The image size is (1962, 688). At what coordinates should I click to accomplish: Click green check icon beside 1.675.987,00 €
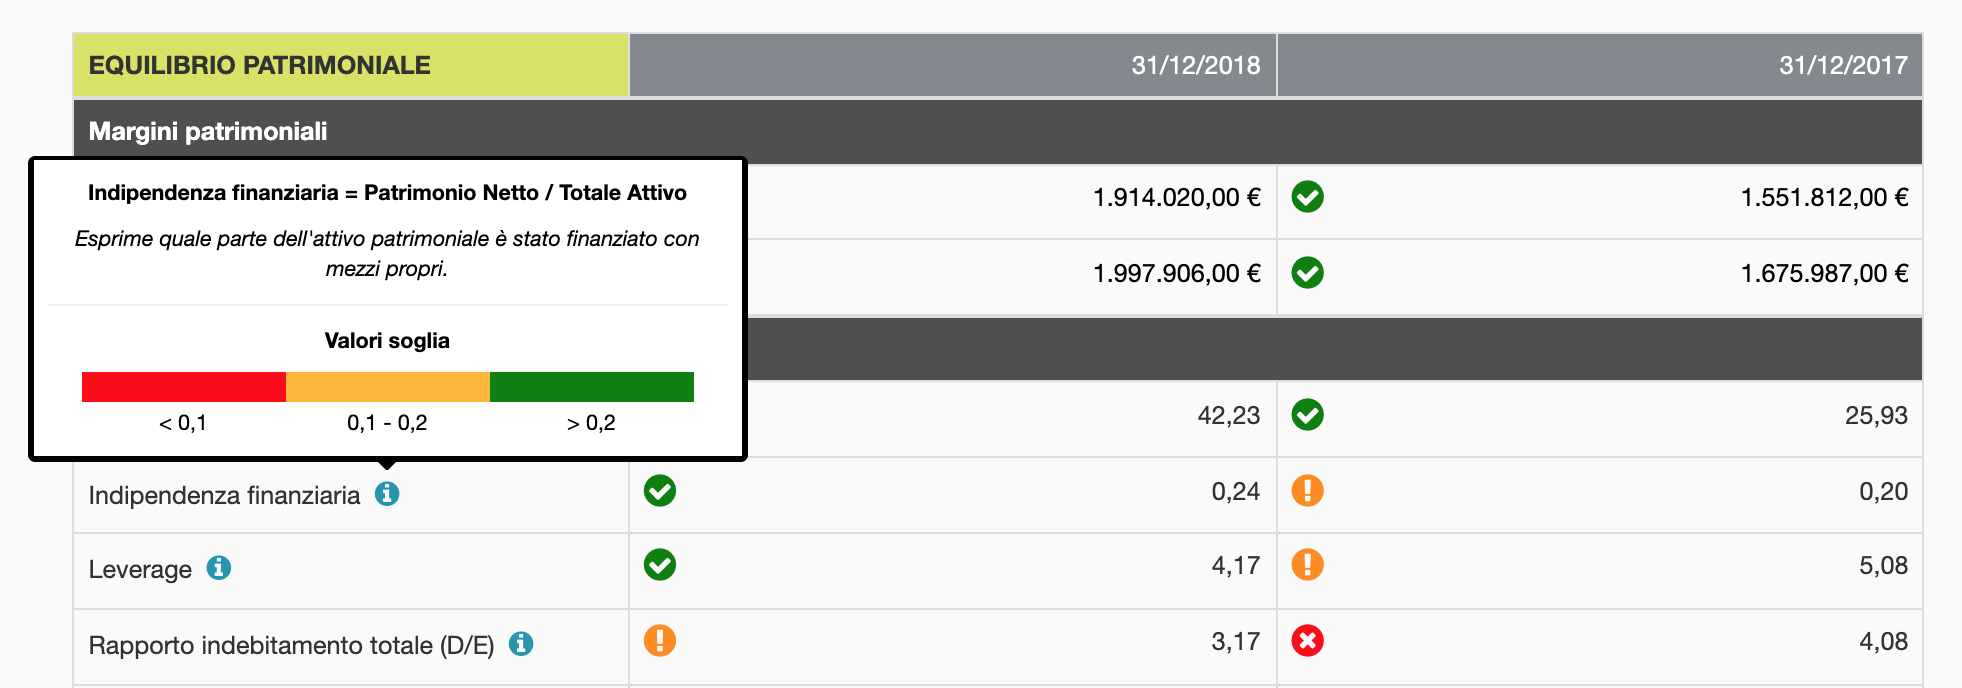pyautogui.click(x=1307, y=273)
